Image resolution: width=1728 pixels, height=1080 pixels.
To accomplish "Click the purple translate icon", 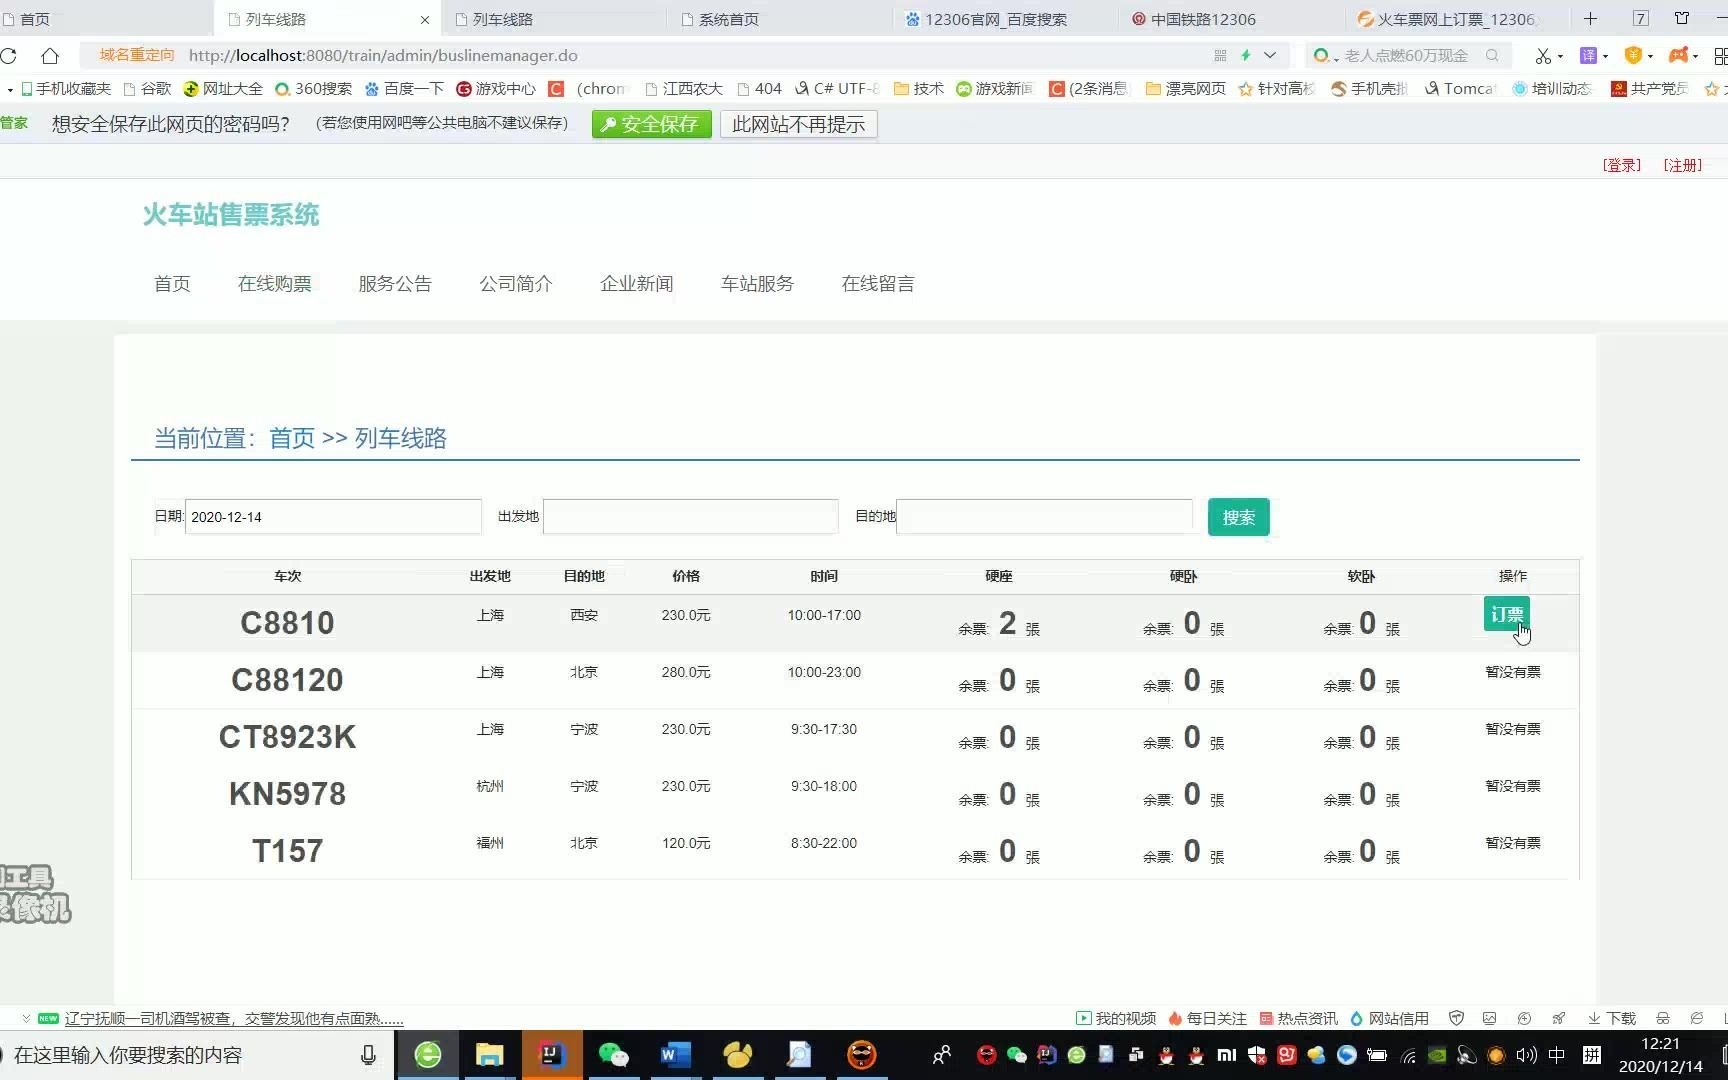I will click(1588, 56).
